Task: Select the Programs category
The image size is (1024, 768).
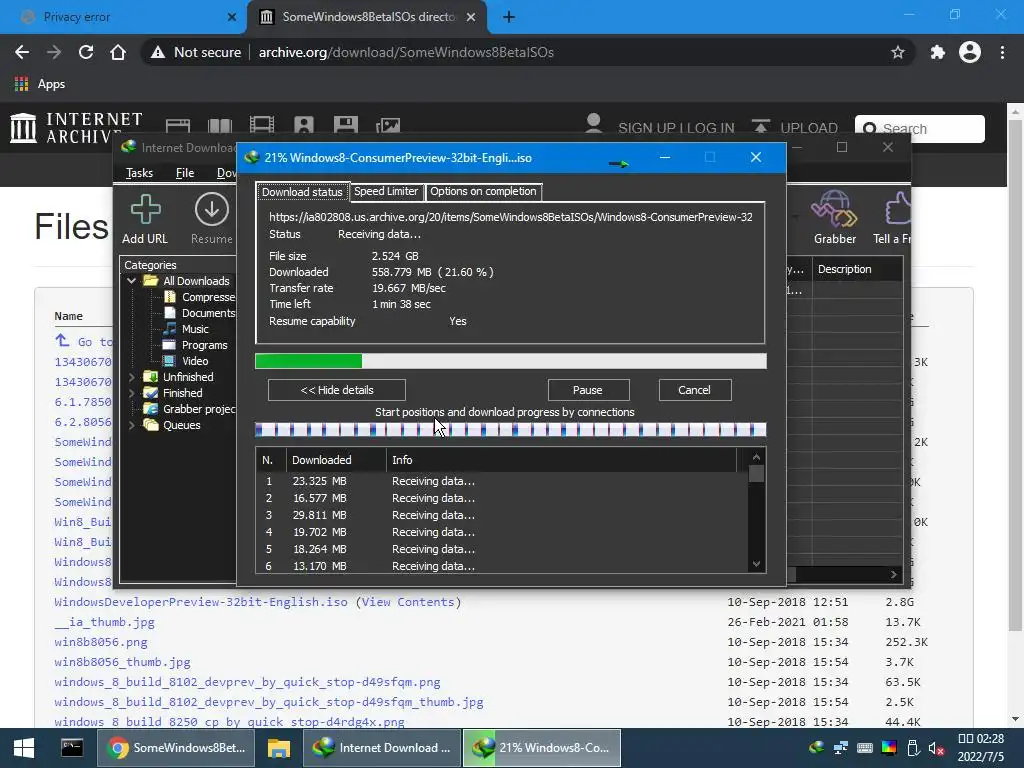Action: coord(195,345)
